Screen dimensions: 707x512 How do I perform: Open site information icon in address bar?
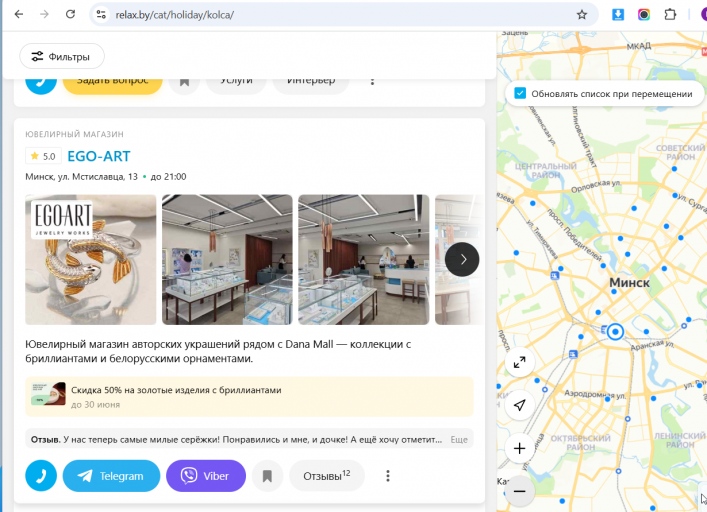point(101,14)
